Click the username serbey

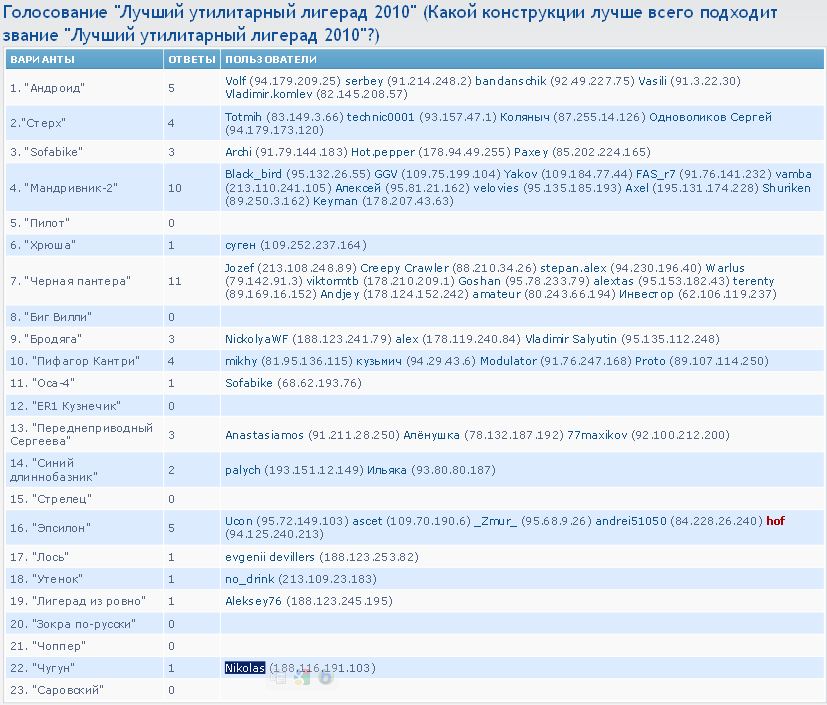coord(364,81)
